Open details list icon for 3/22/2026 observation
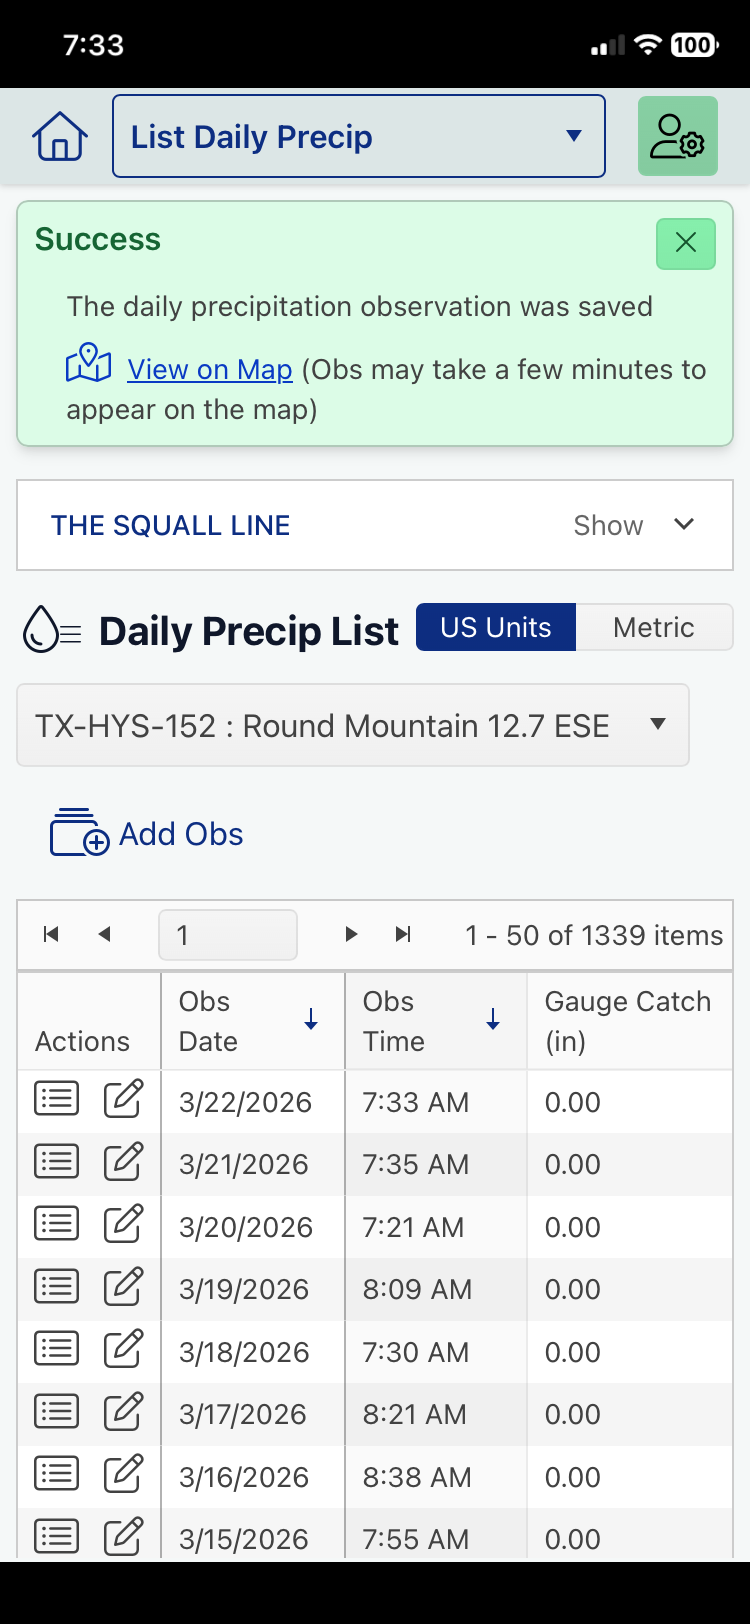The height and width of the screenshot is (1624, 750). tap(56, 1099)
